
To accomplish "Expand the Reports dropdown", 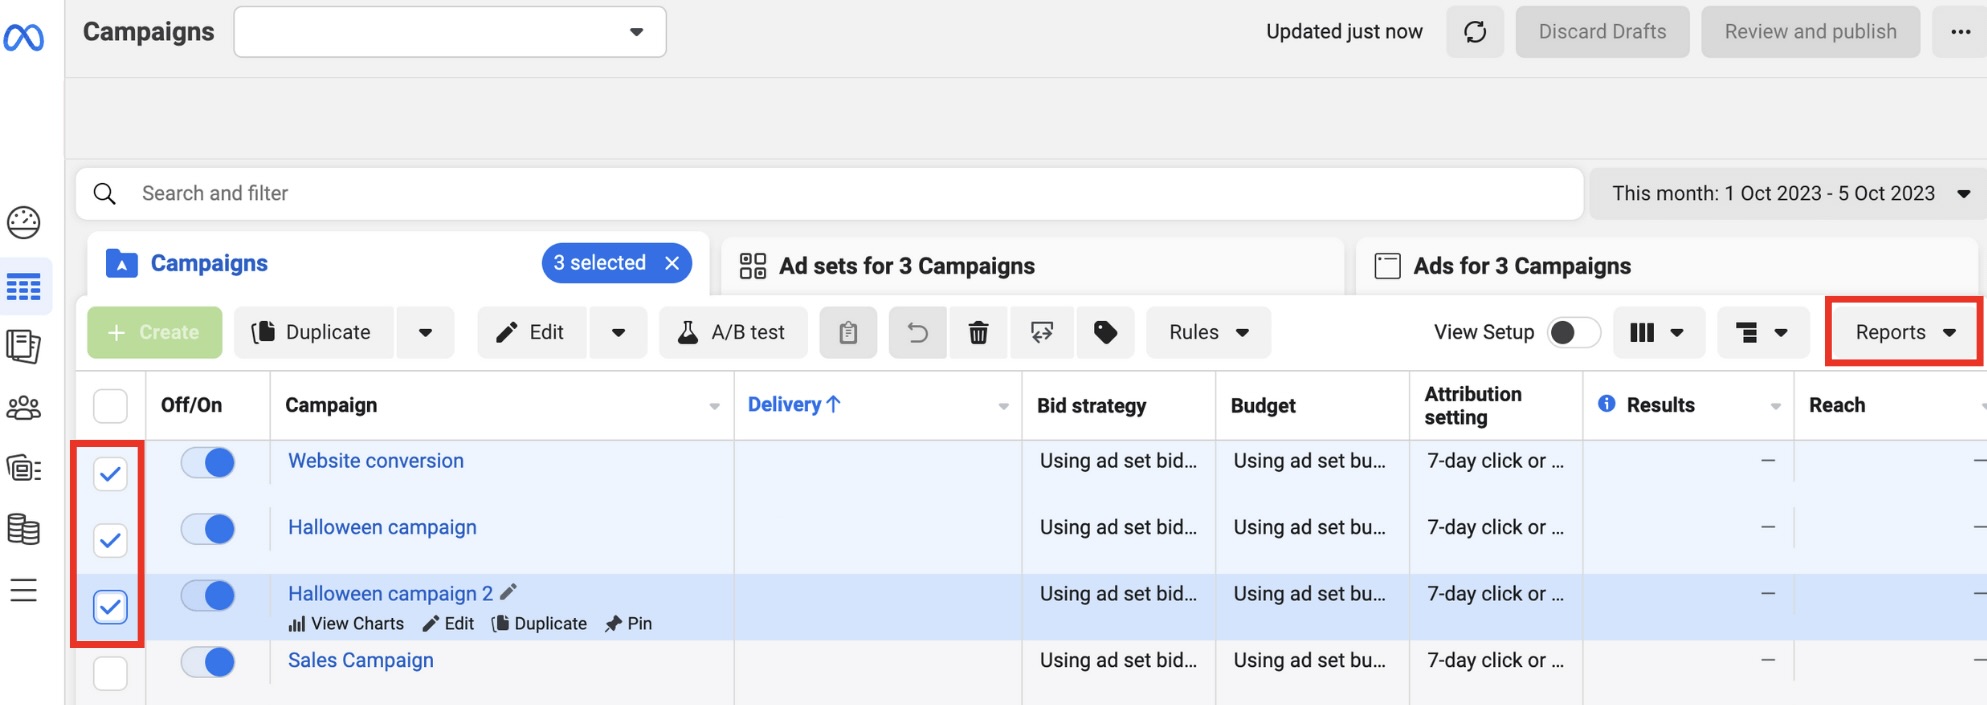I will pos(1905,332).
